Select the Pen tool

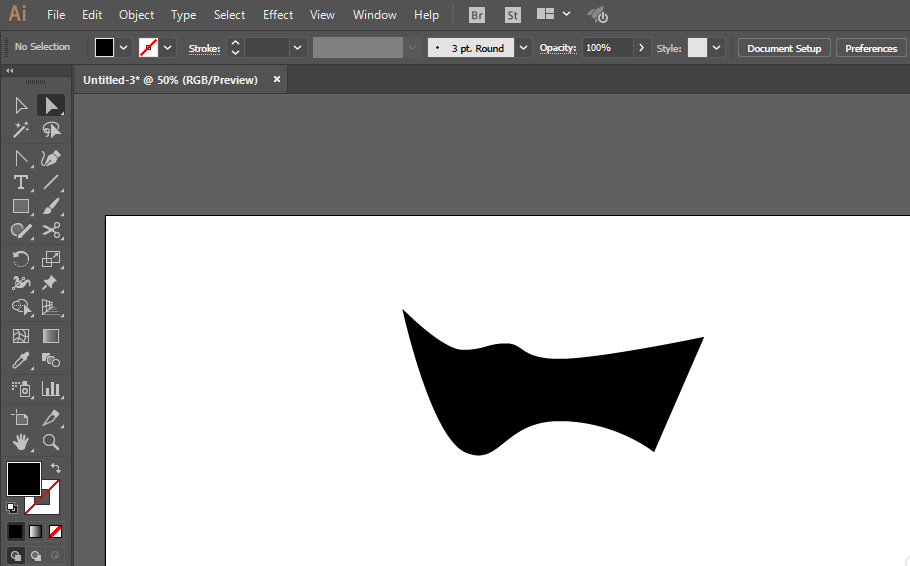tap(51, 158)
